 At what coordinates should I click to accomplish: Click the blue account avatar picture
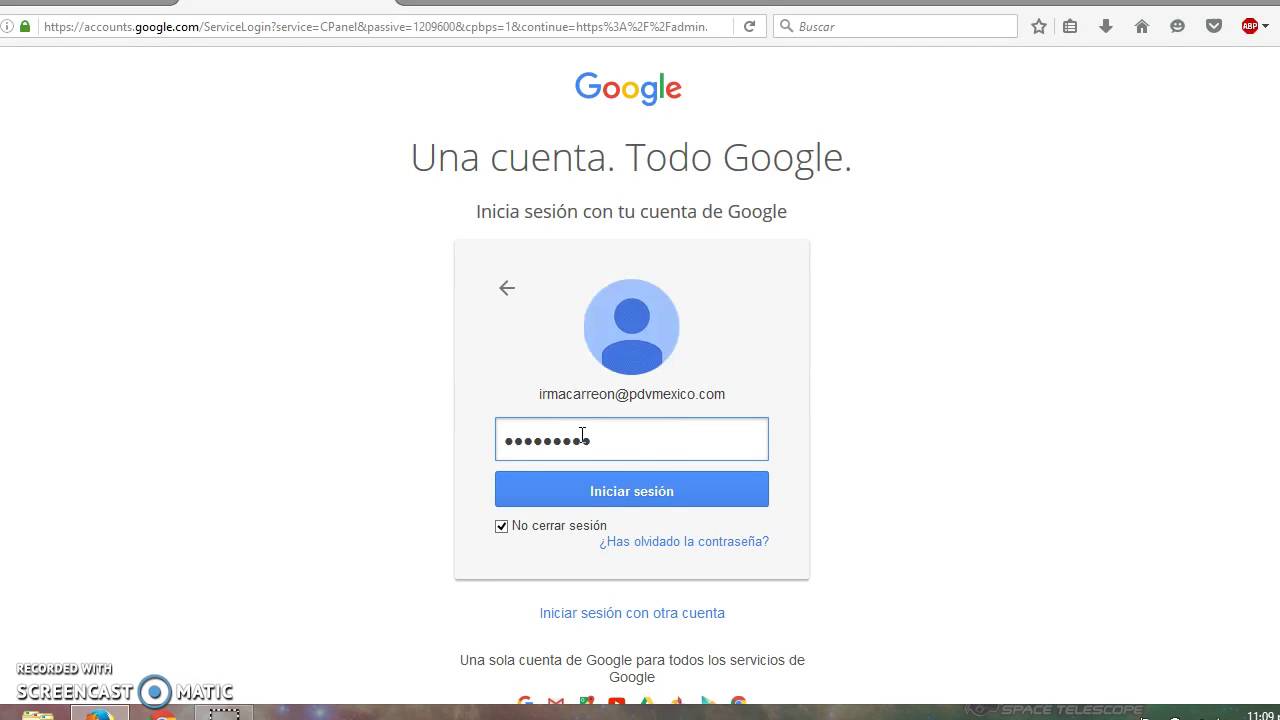[631, 327]
